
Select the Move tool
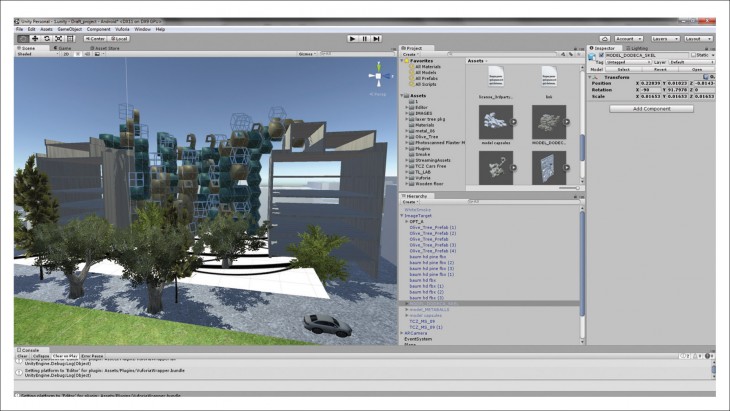(35, 38)
